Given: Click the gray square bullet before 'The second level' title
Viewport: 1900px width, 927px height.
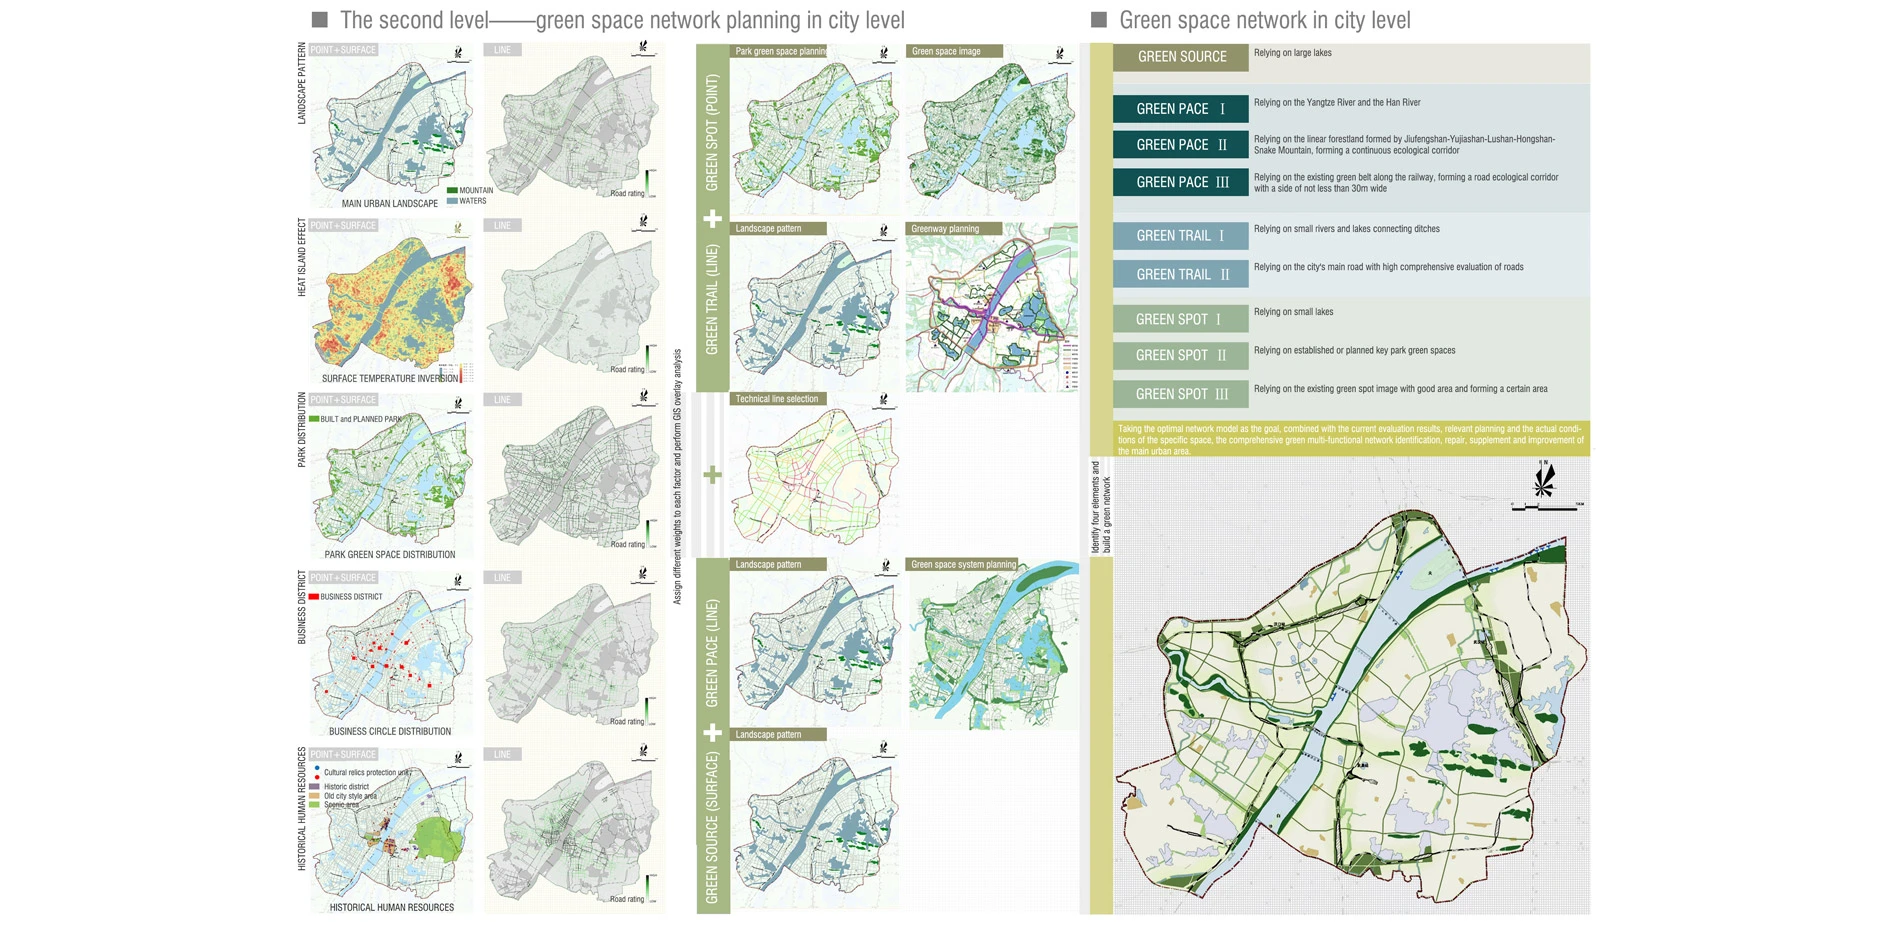Looking at the screenshot, I should click(320, 20).
